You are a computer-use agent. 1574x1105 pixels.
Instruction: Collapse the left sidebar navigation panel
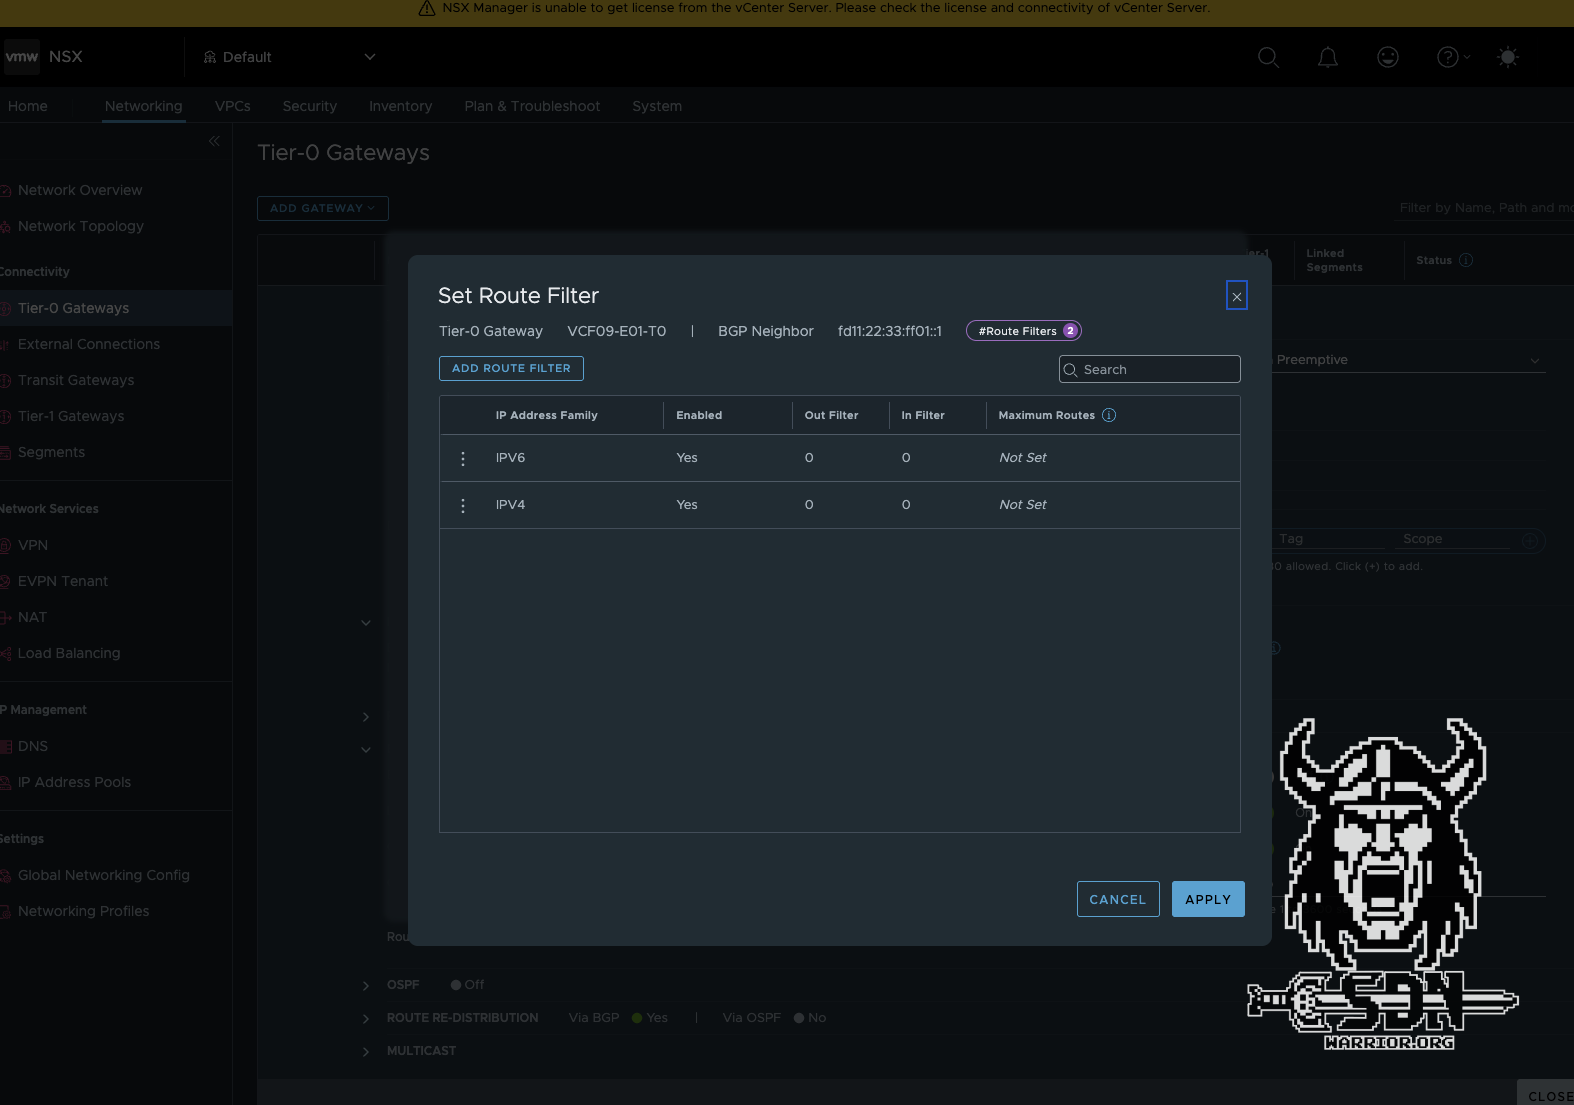[214, 141]
